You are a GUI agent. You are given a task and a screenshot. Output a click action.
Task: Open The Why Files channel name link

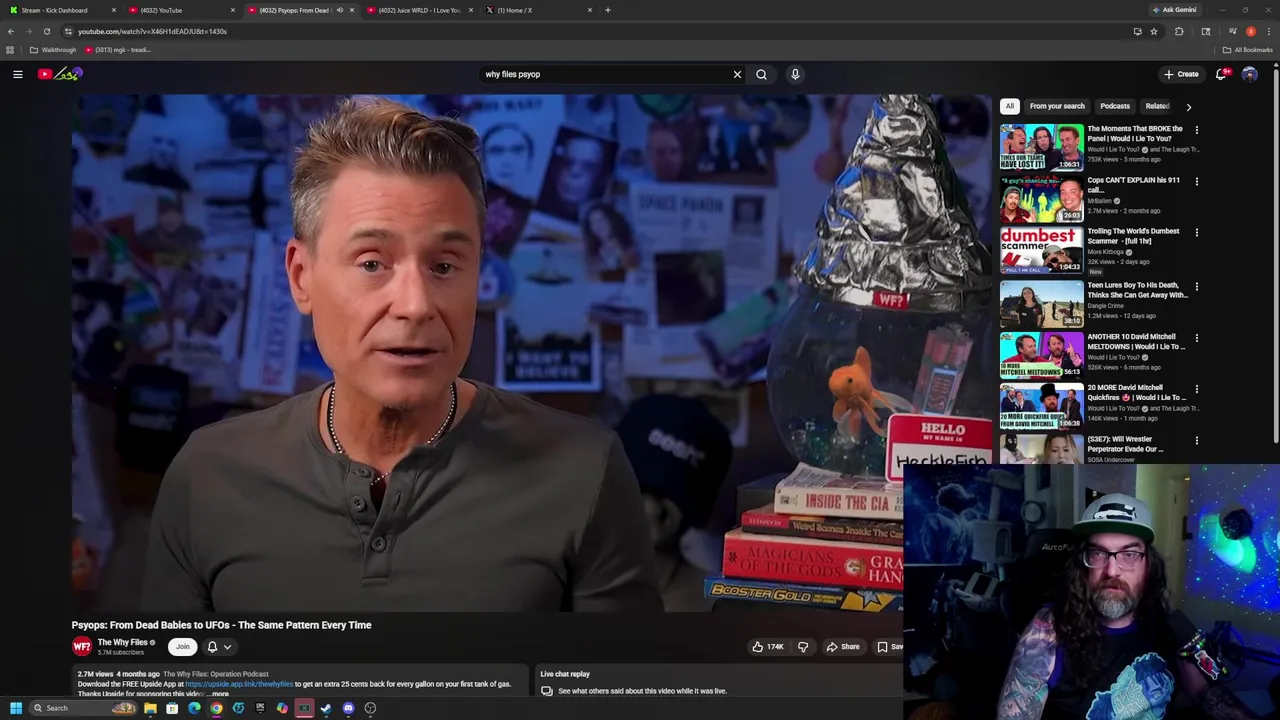coord(123,643)
